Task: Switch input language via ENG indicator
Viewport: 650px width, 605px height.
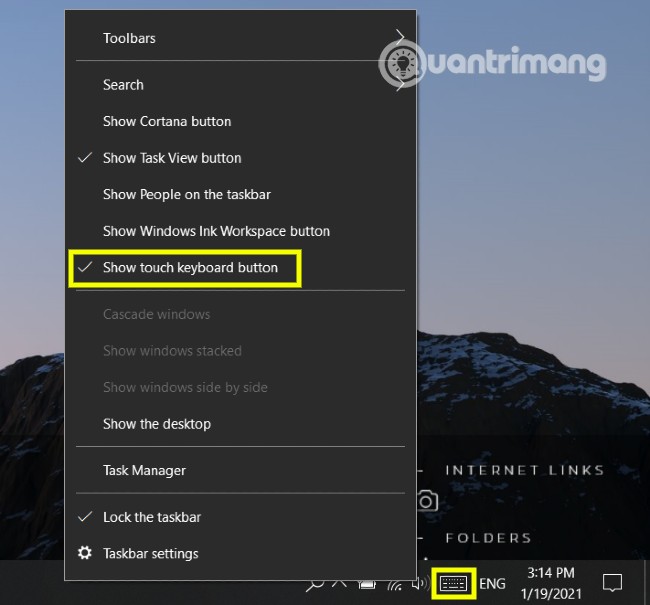Action: [x=492, y=583]
